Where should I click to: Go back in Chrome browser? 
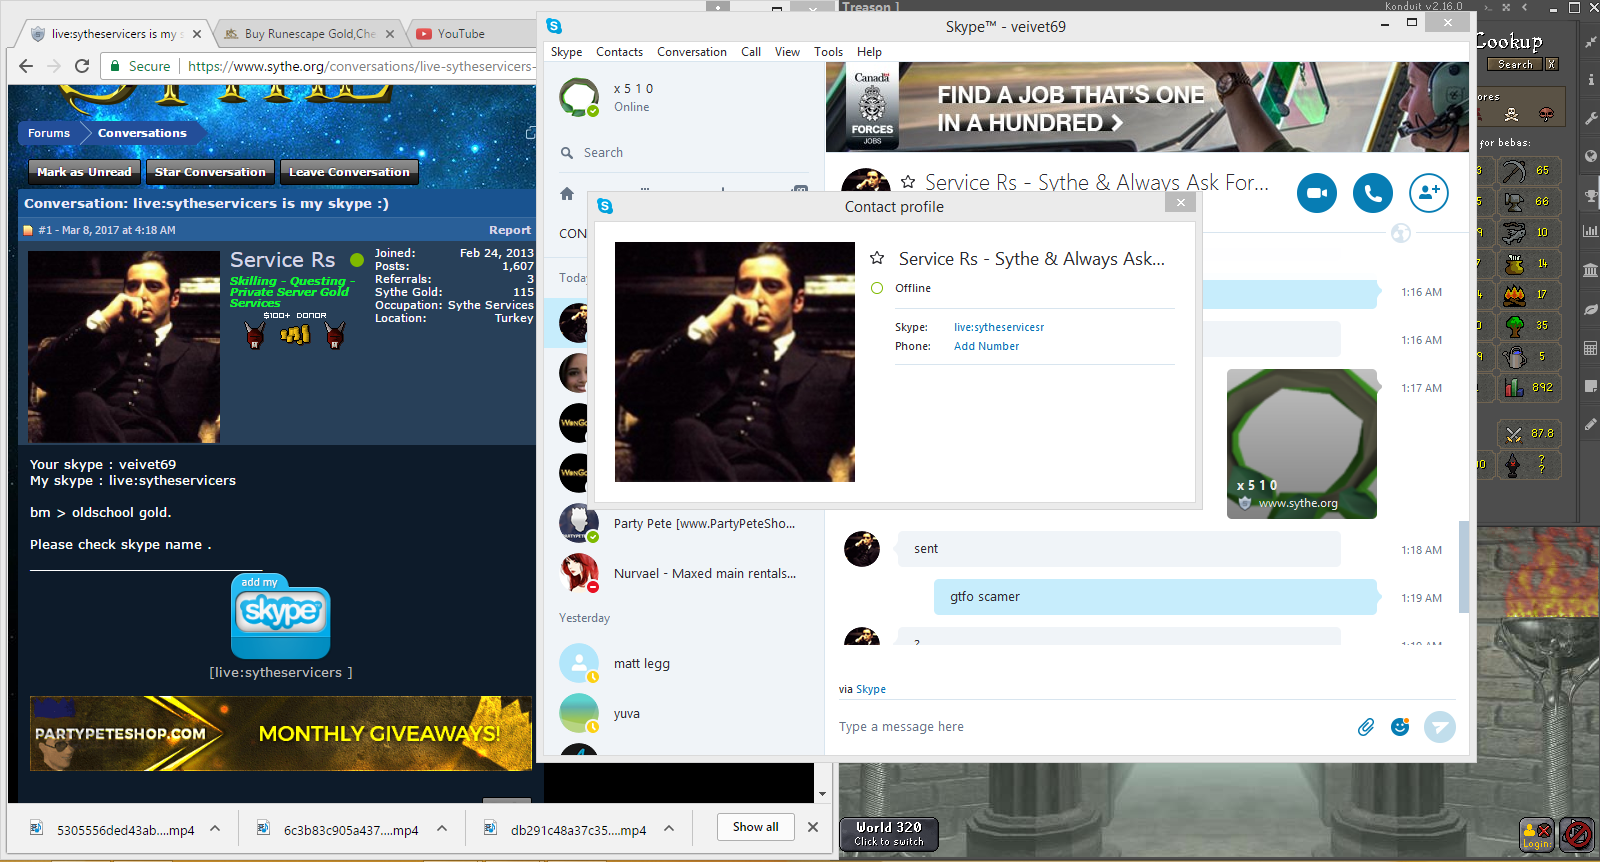pyautogui.click(x=26, y=66)
